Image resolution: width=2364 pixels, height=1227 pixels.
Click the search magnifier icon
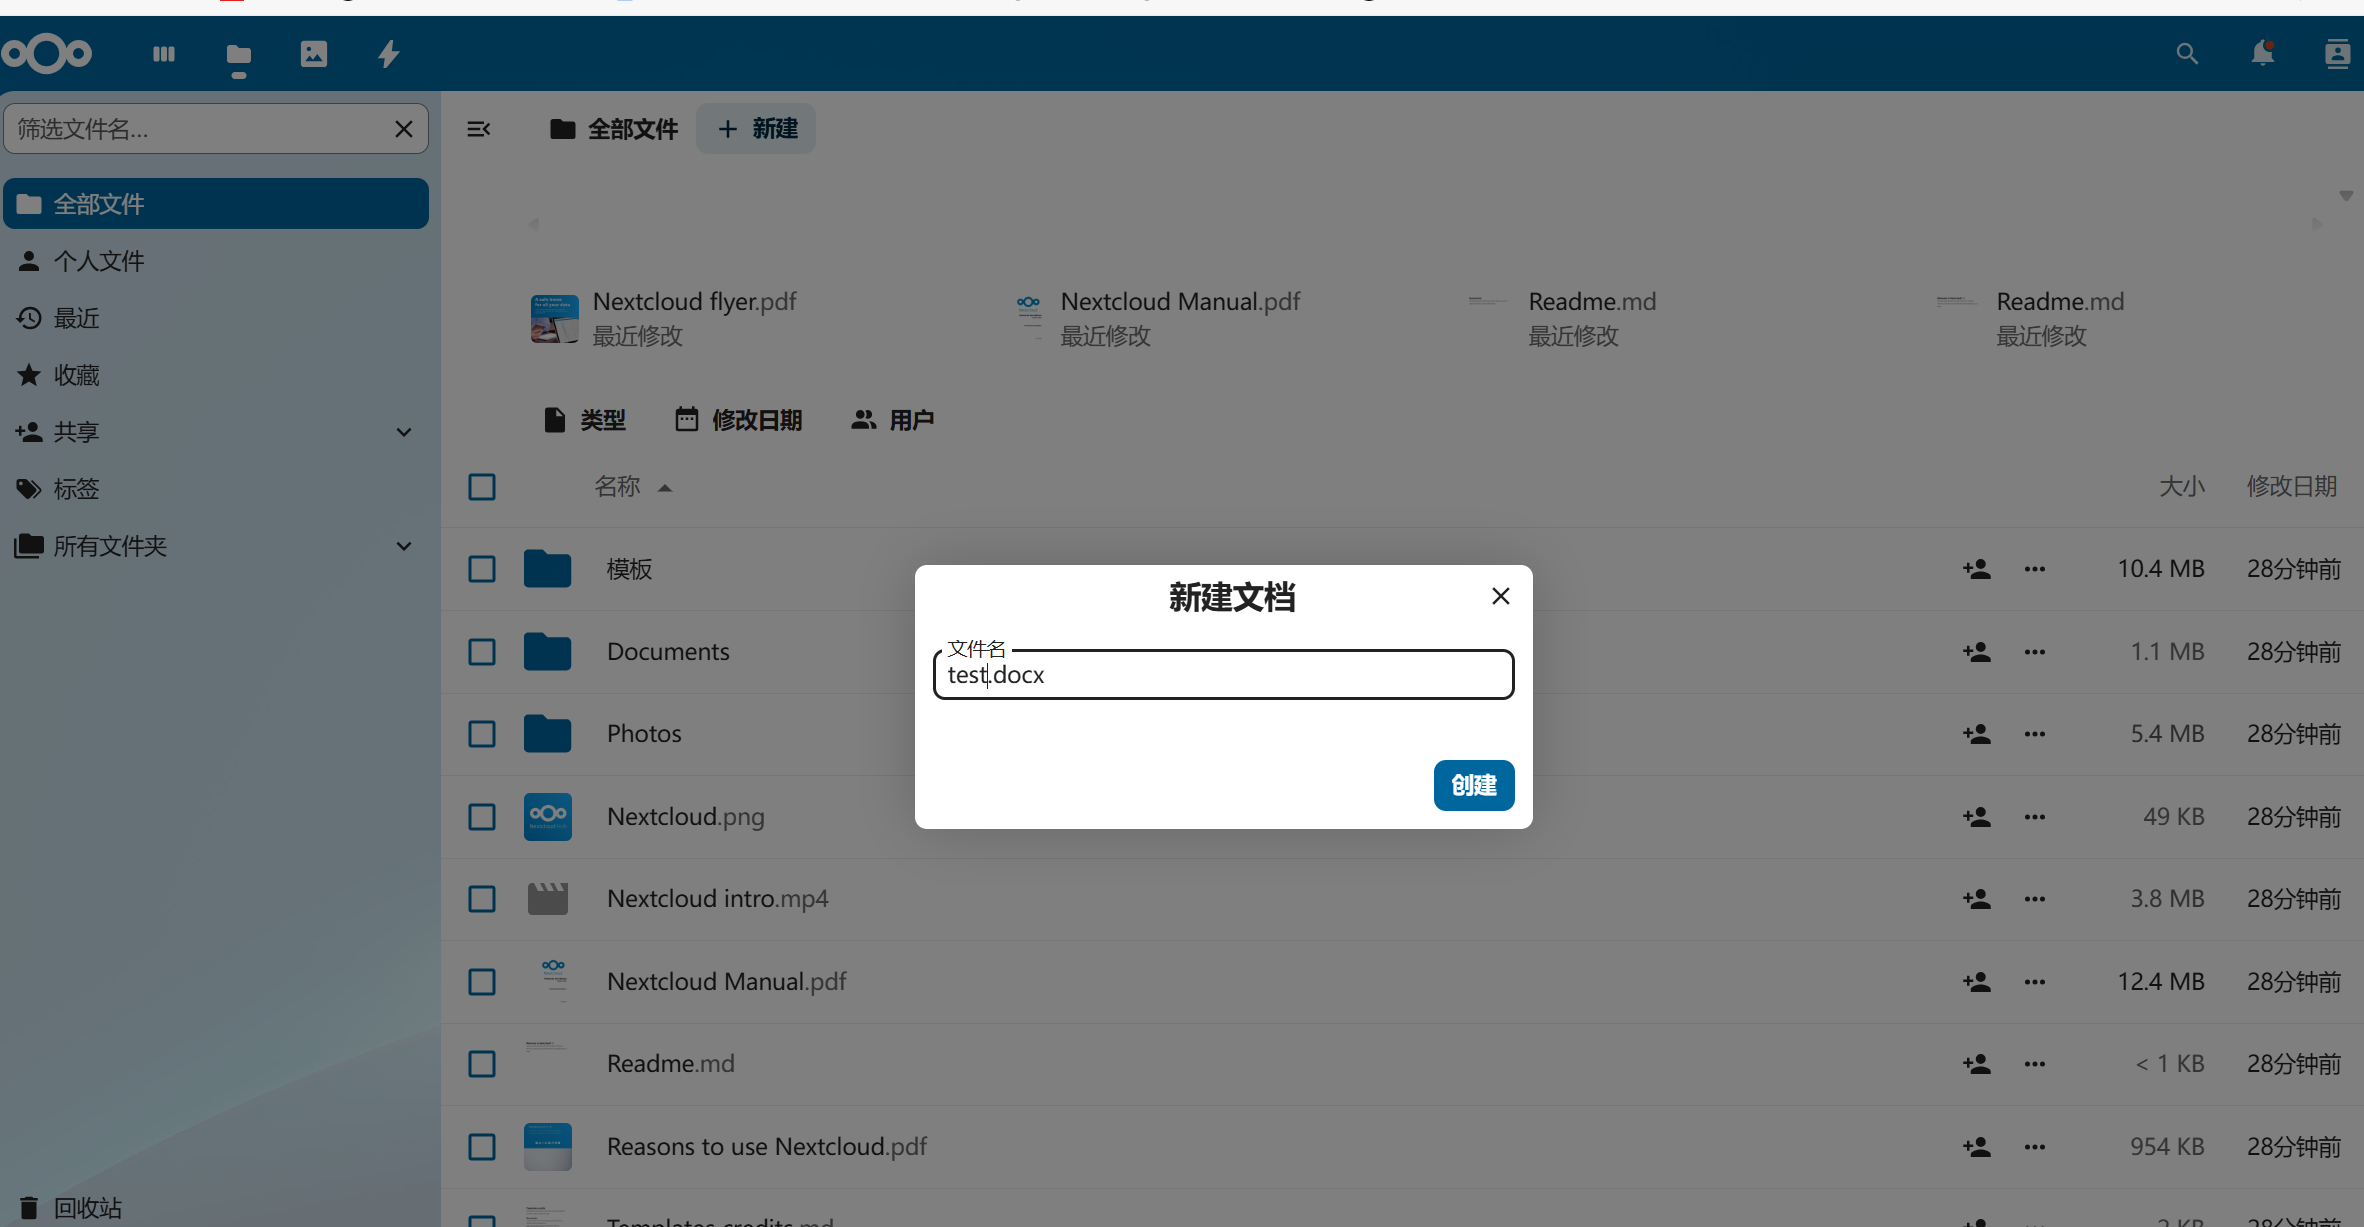tap(2187, 54)
